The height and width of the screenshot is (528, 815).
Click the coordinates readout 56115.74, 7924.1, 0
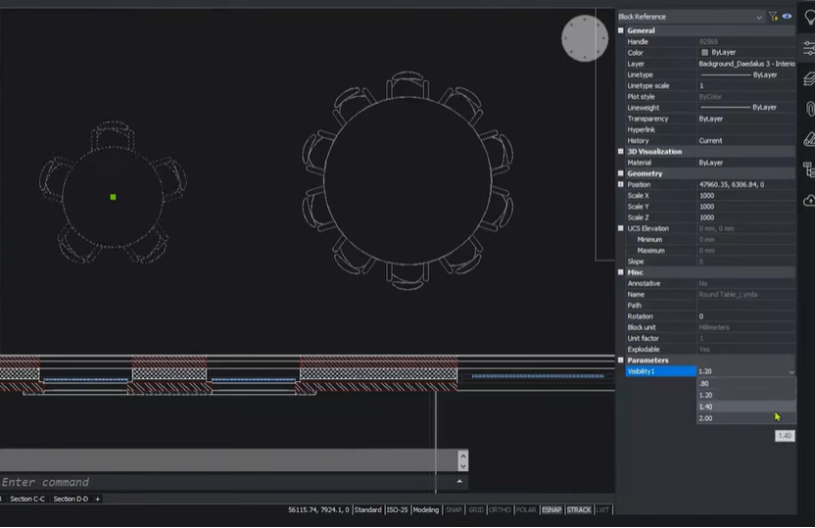click(x=319, y=510)
